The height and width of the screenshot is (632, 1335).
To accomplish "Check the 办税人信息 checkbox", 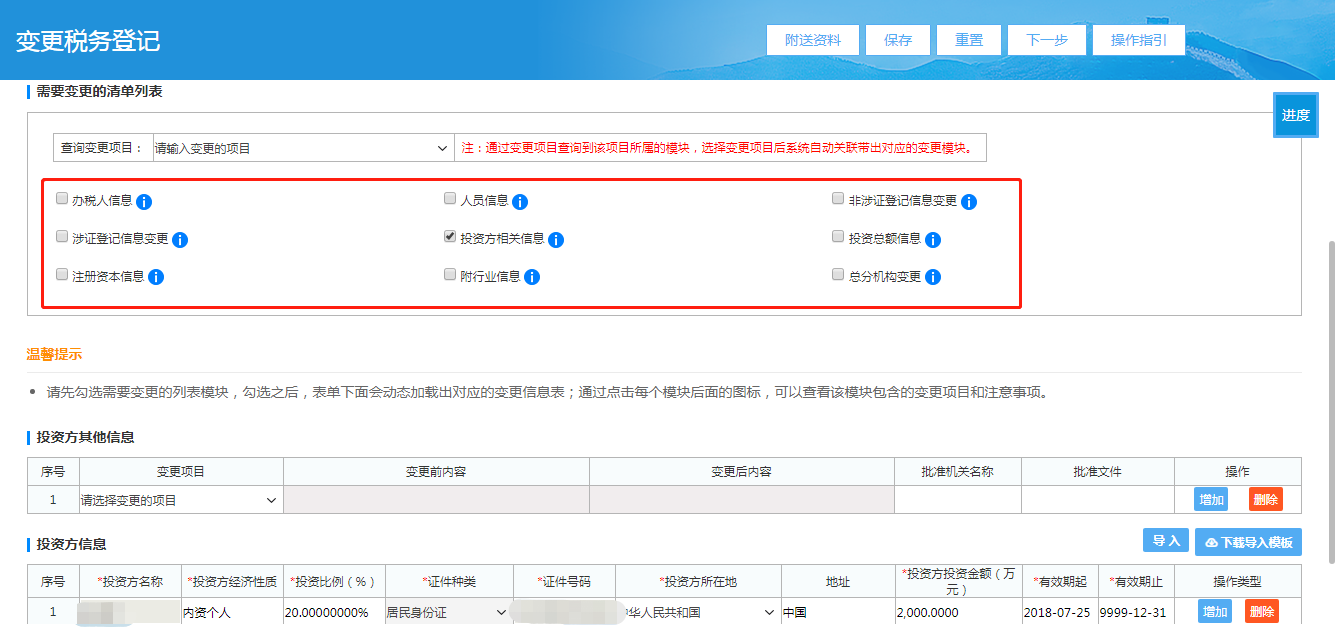I will click(x=62, y=199).
